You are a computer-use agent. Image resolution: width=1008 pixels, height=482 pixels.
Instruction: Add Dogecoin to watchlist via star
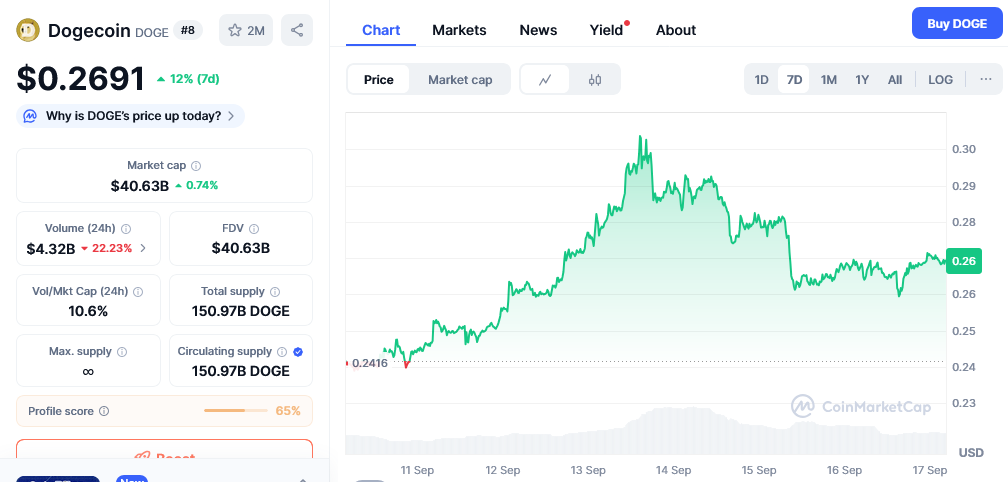(x=246, y=30)
